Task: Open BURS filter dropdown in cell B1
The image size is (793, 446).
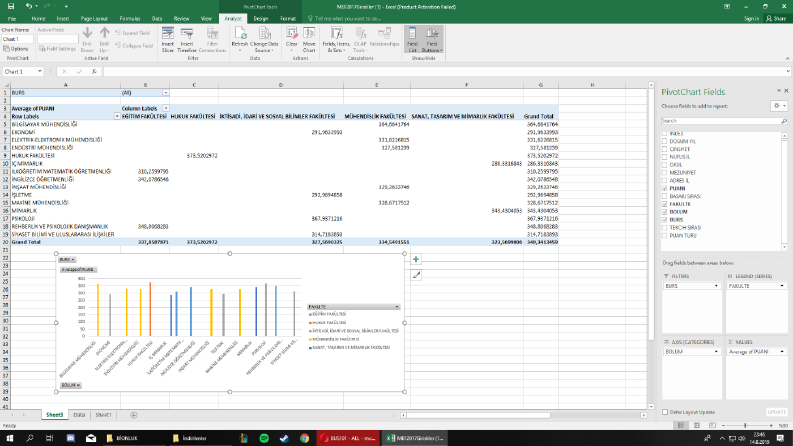Action: [165, 93]
